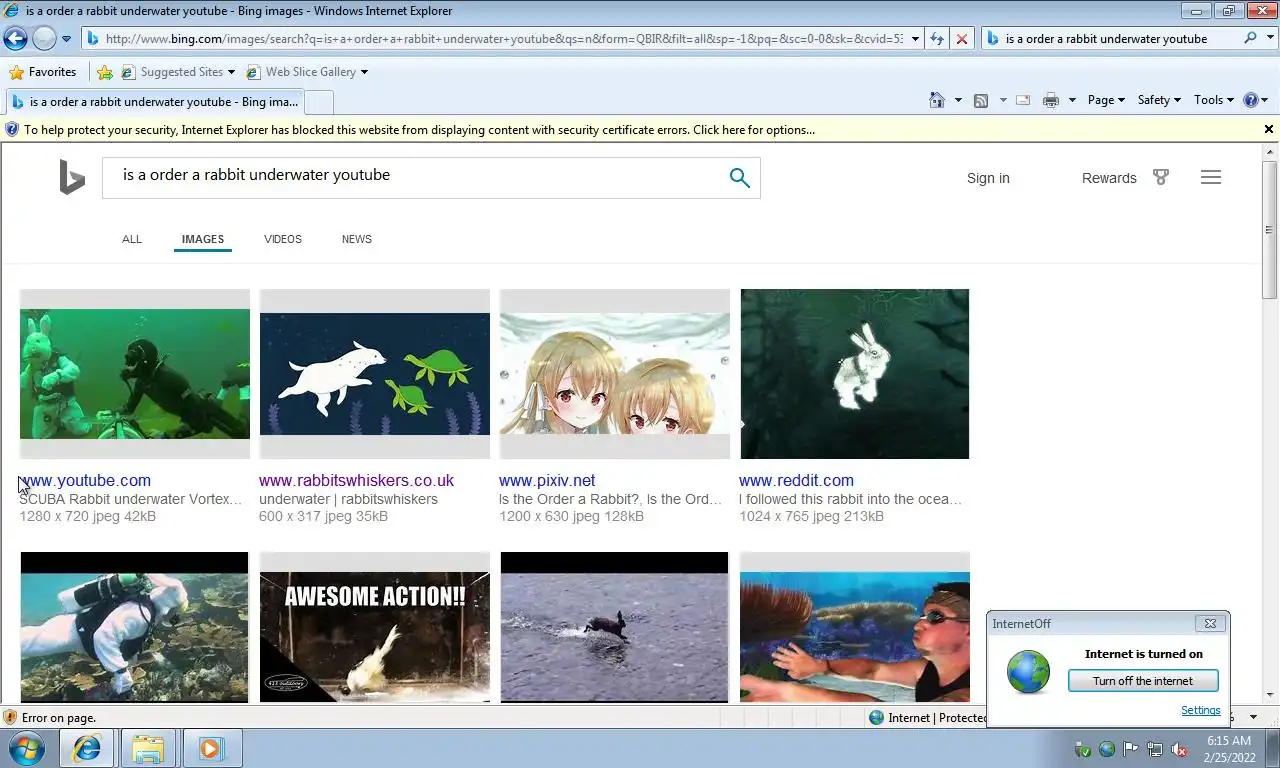Open the glowing rabbit in ocean thumbnail

click(x=855, y=374)
